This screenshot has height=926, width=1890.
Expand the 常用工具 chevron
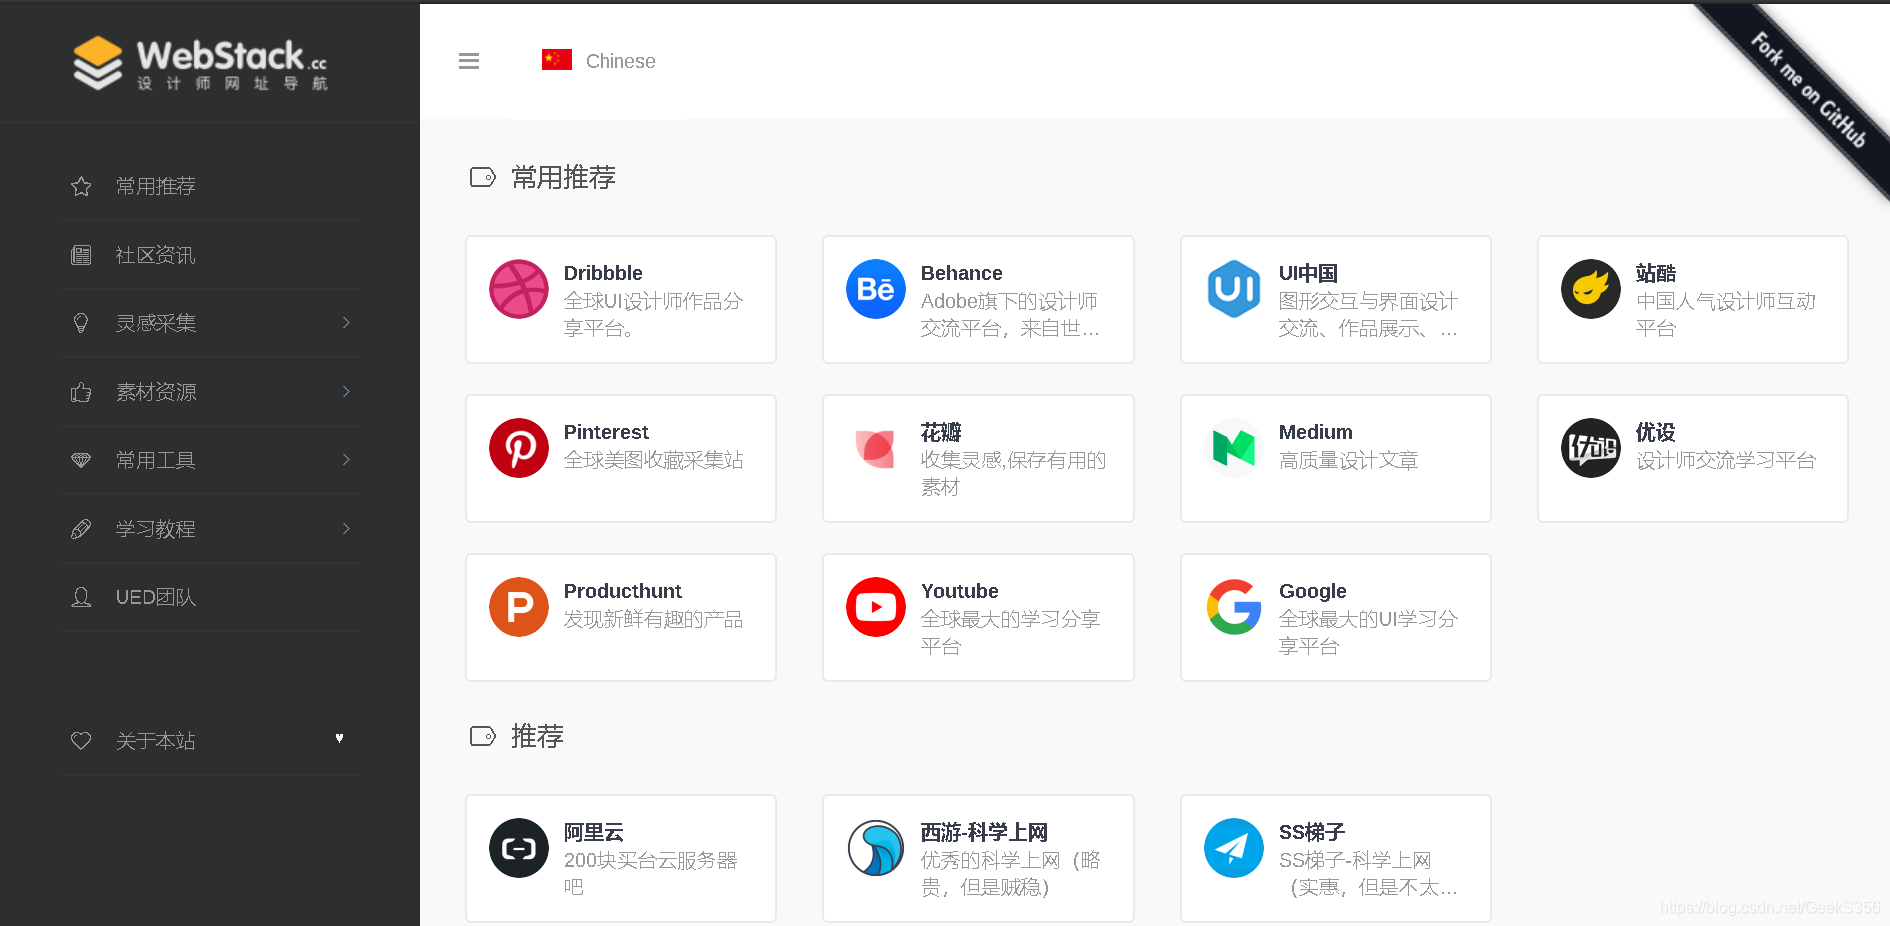346,459
